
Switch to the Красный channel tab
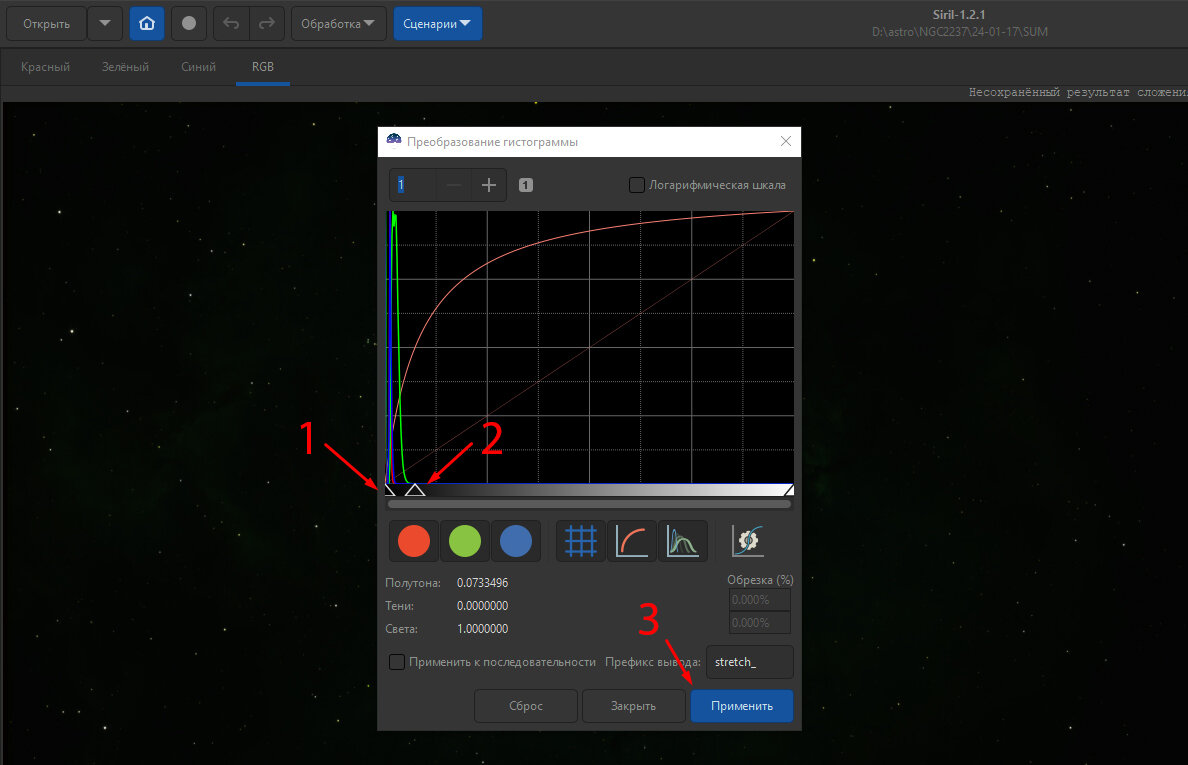[x=45, y=67]
